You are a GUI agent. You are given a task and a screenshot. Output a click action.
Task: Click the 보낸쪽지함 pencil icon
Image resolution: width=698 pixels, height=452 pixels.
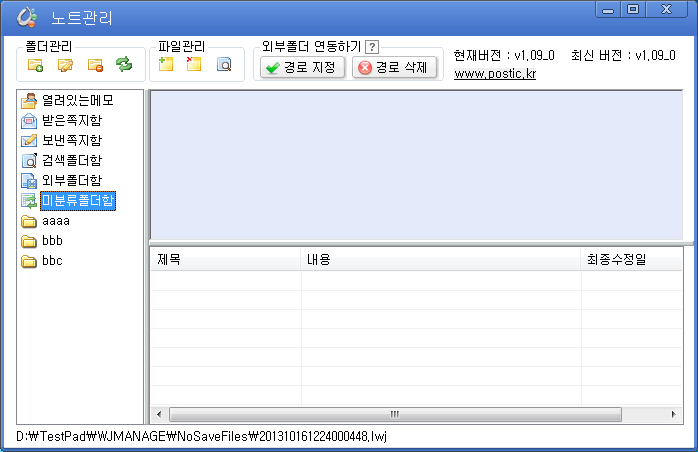pos(29,141)
